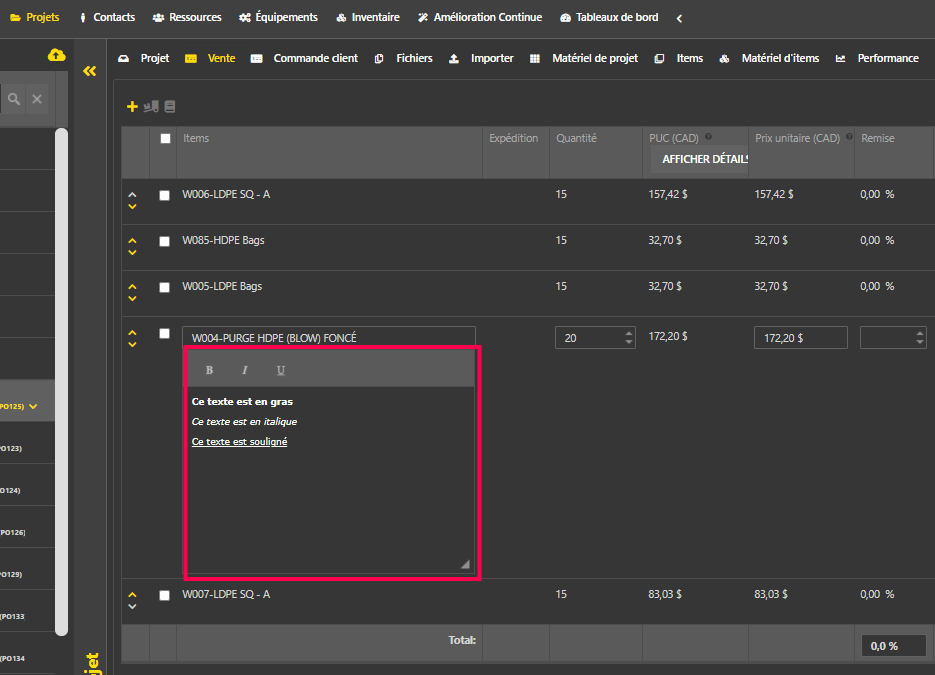Click the grey list document icon in the toolbar
935x675 pixels.
coord(170,107)
